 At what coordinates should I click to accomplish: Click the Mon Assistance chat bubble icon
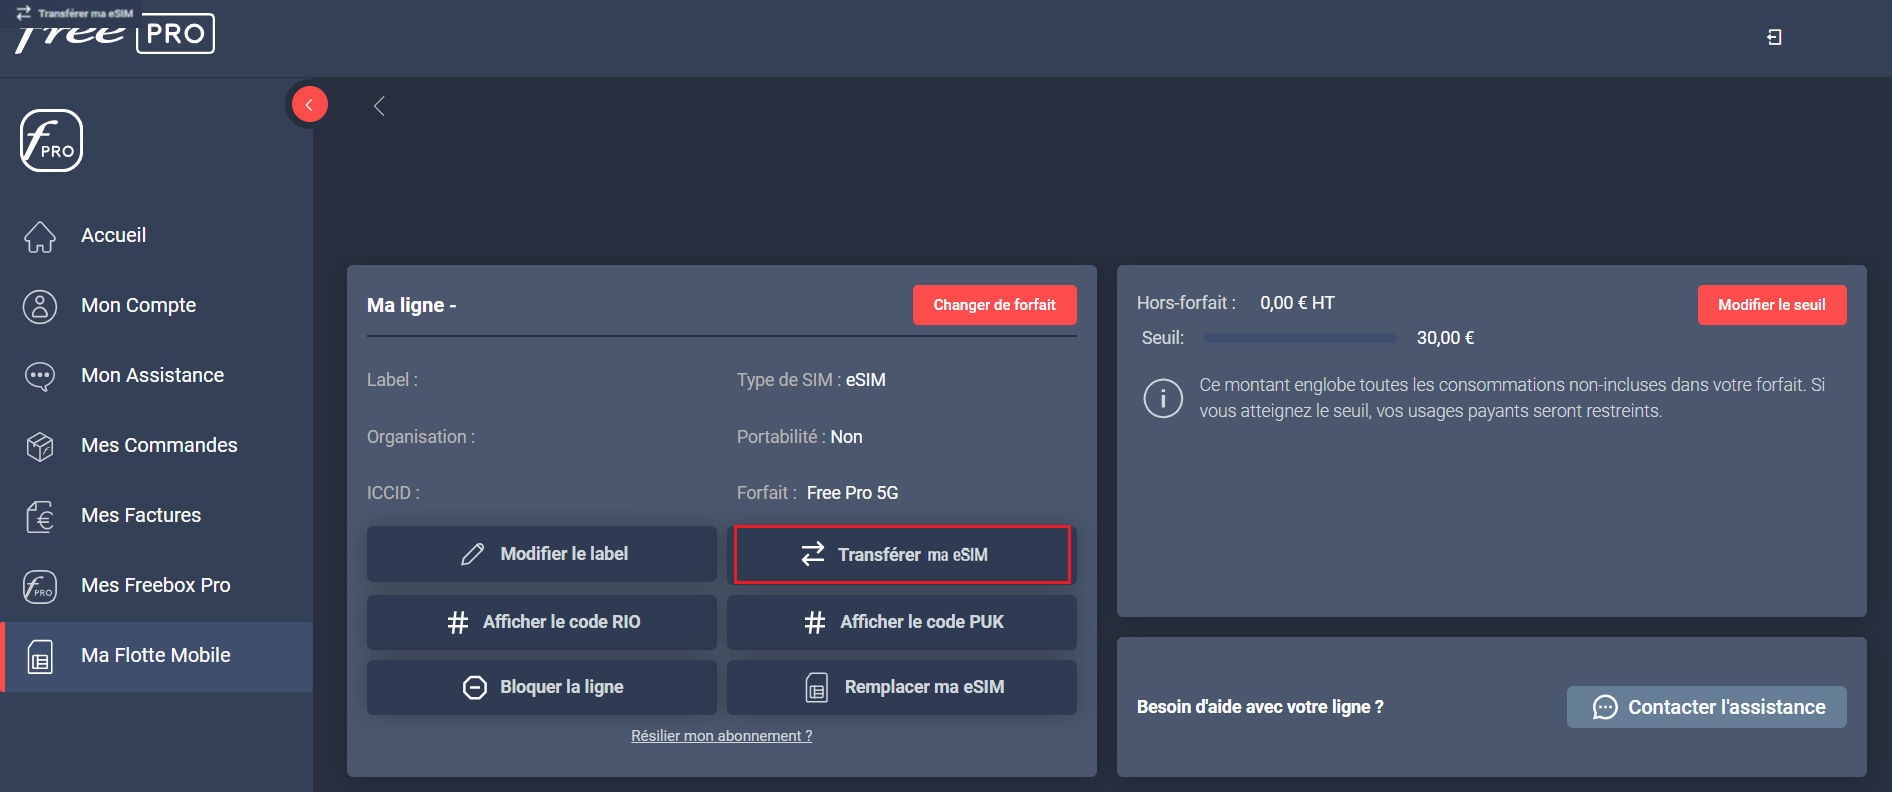tap(40, 376)
